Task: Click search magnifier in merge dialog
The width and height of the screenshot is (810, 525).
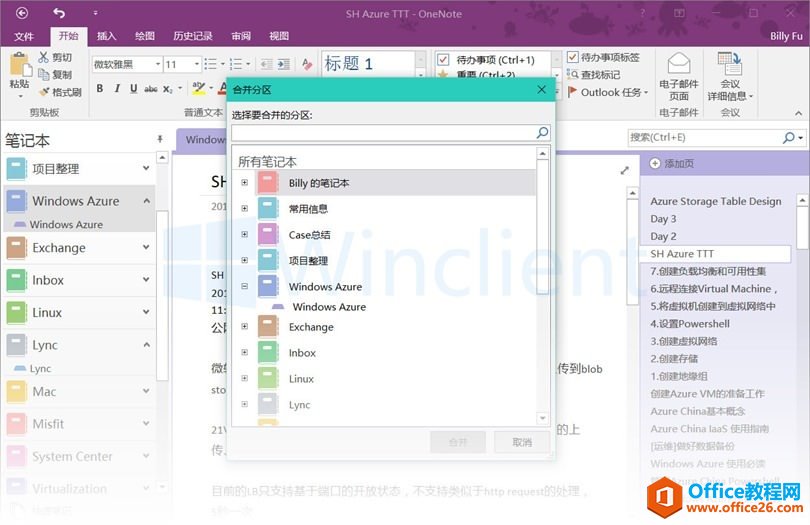Action: click(x=542, y=133)
